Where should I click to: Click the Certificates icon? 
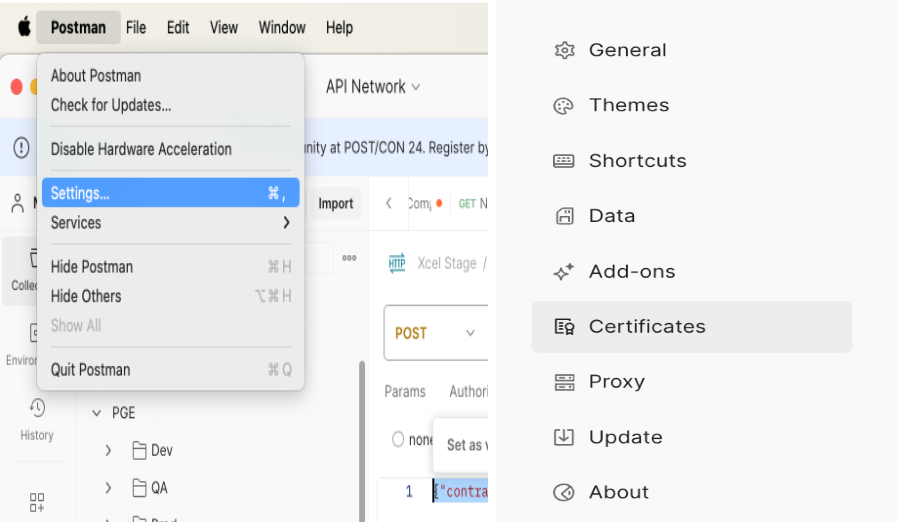(x=564, y=327)
